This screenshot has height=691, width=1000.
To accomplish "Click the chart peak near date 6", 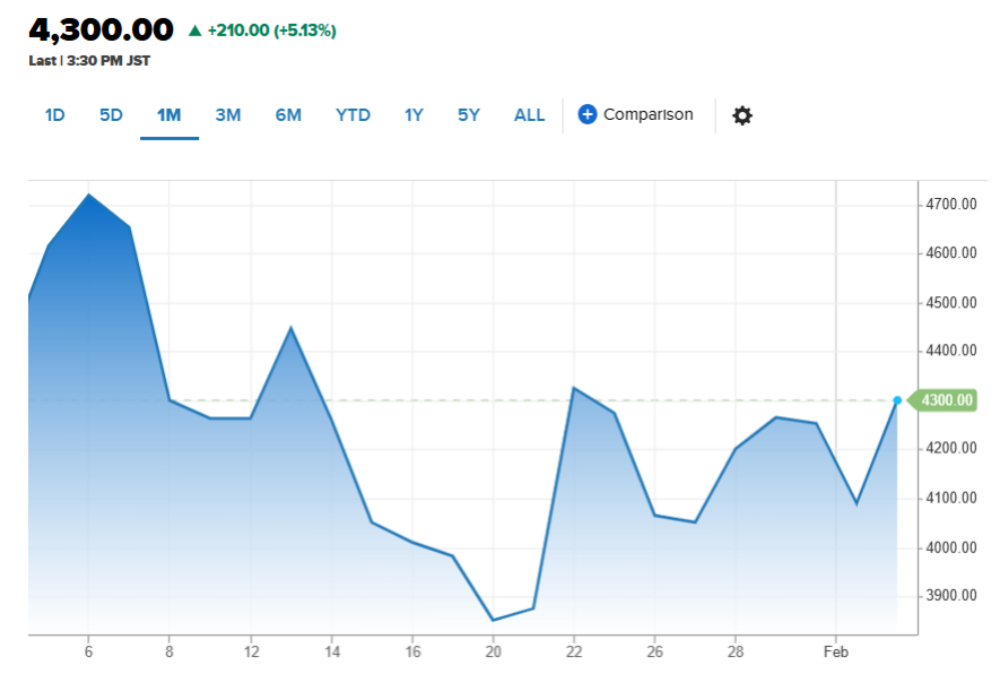I will click(89, 194).
